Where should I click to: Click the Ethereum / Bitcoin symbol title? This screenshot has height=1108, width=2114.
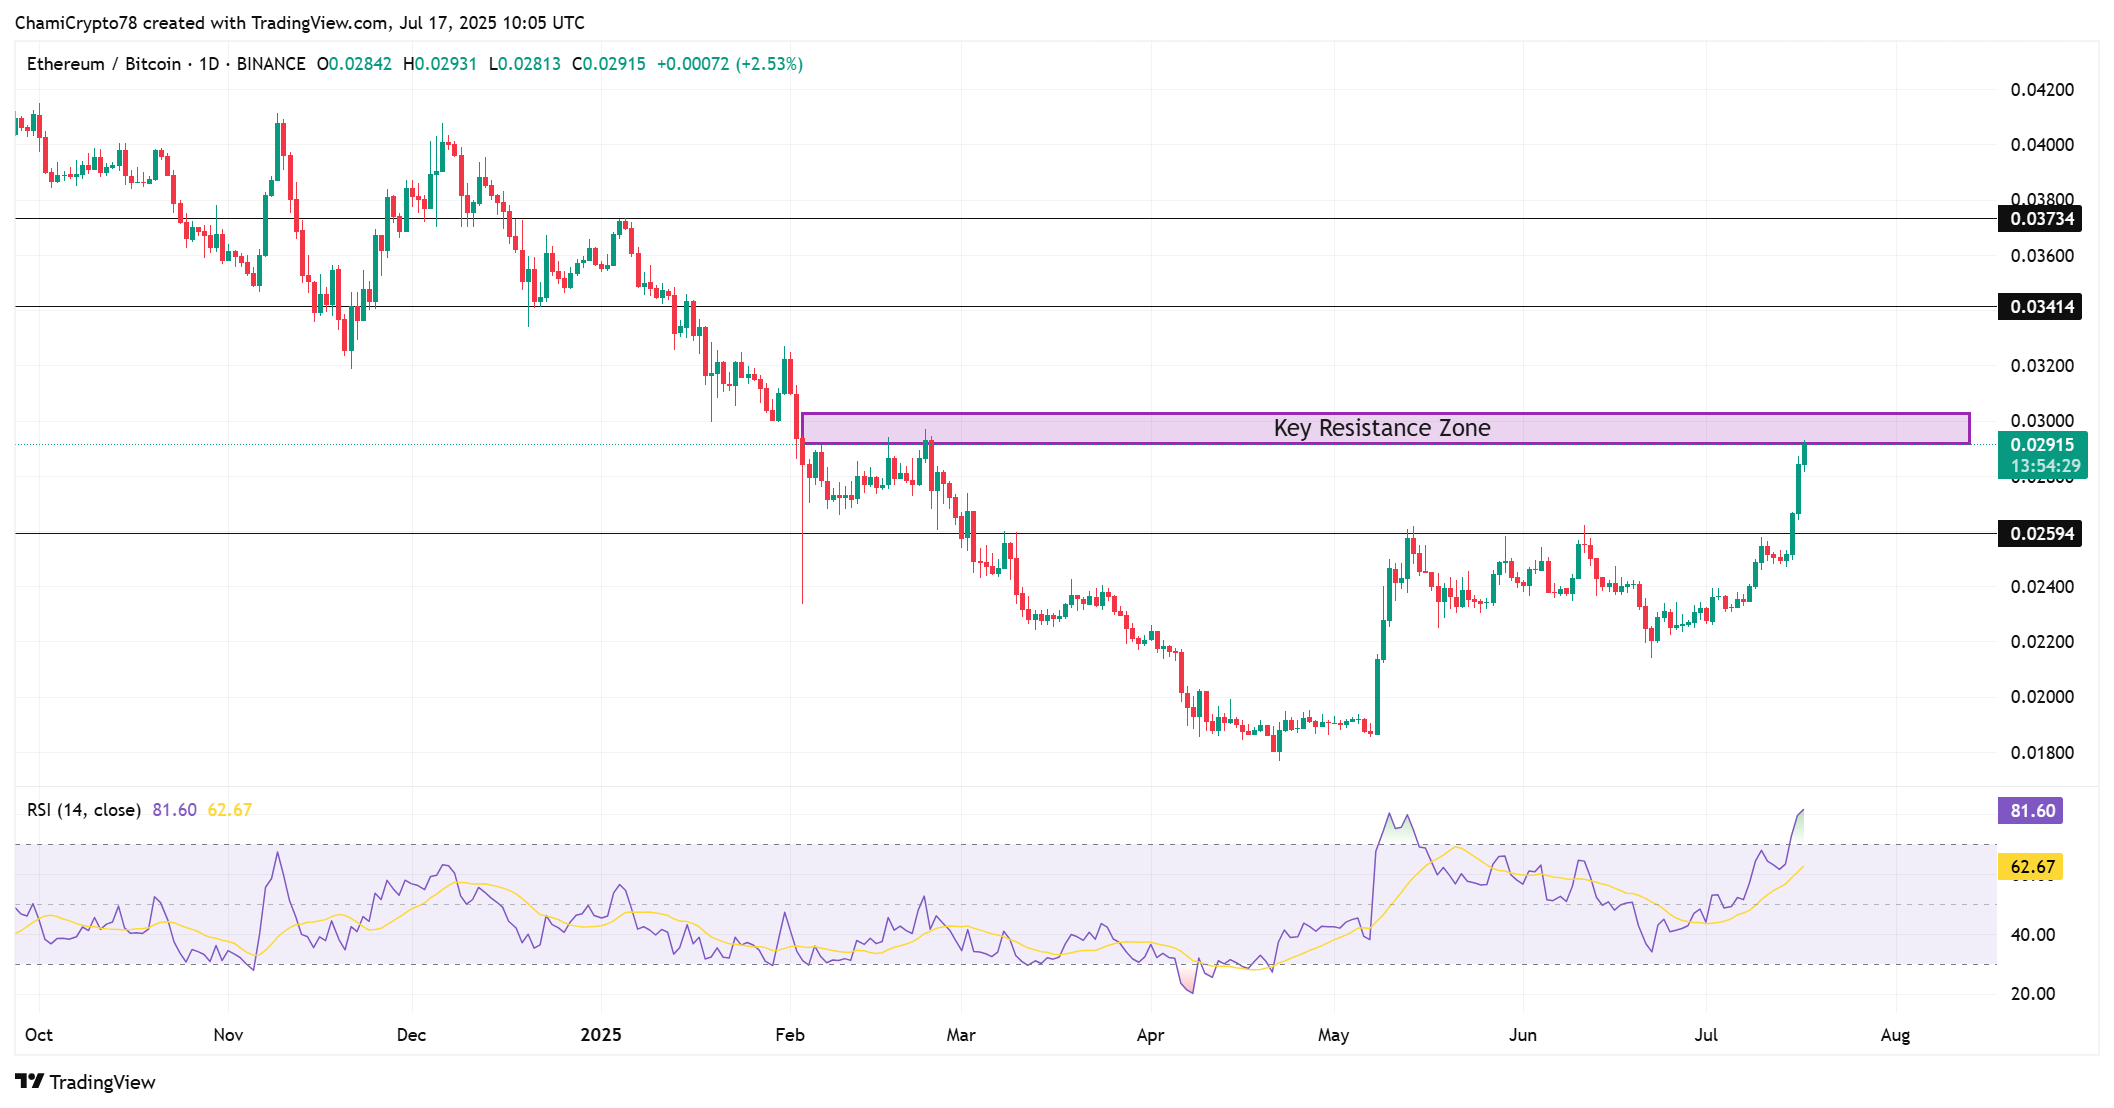click(x=104, y=64)
